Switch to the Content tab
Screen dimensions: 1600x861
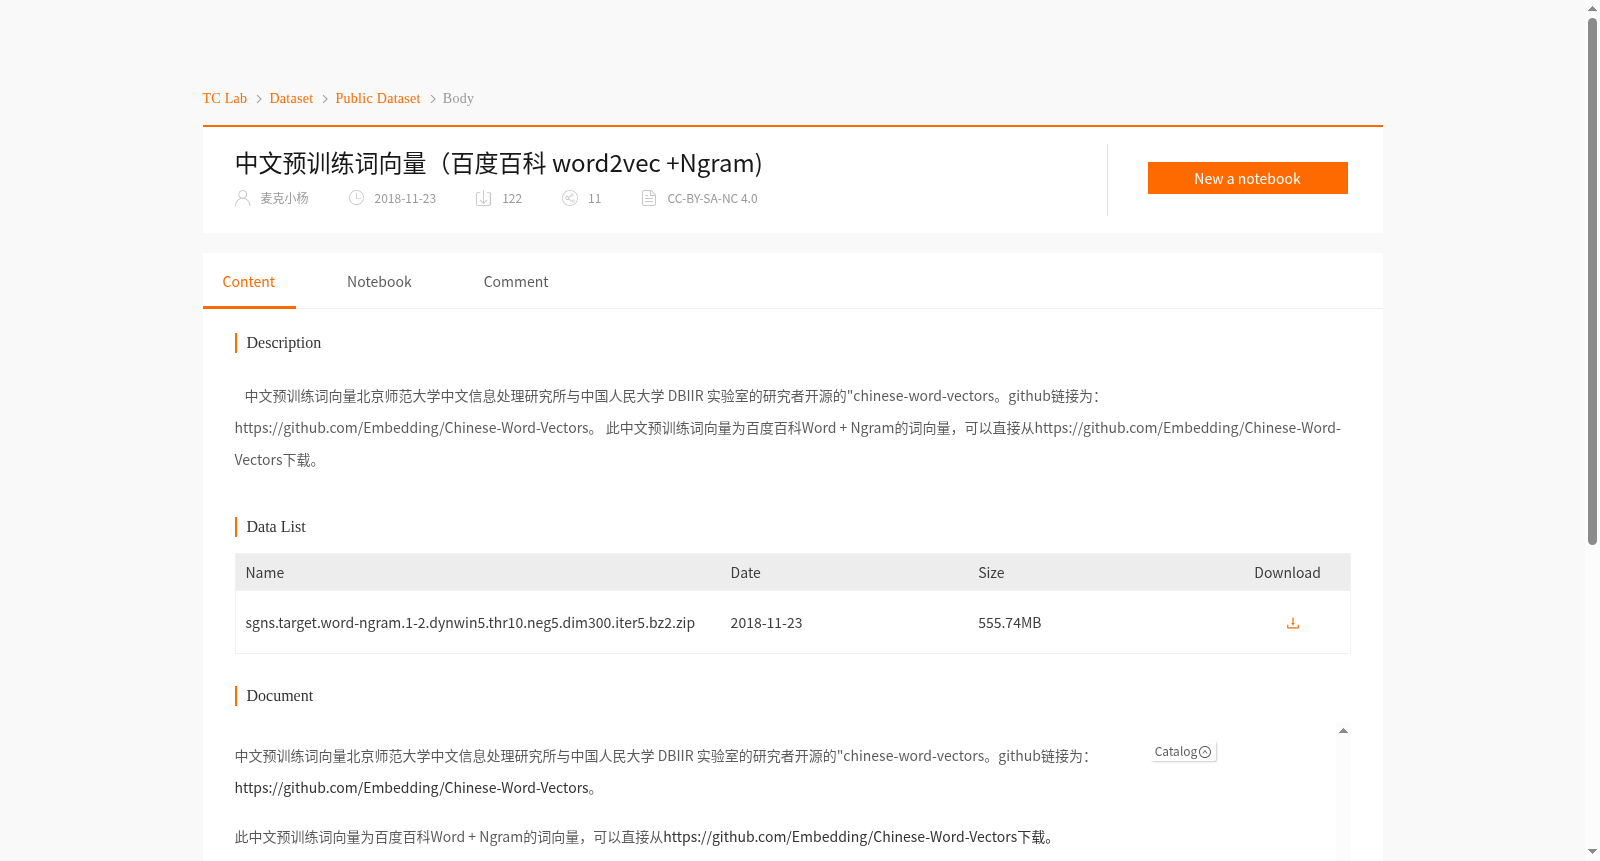click(x=249, y=282)
